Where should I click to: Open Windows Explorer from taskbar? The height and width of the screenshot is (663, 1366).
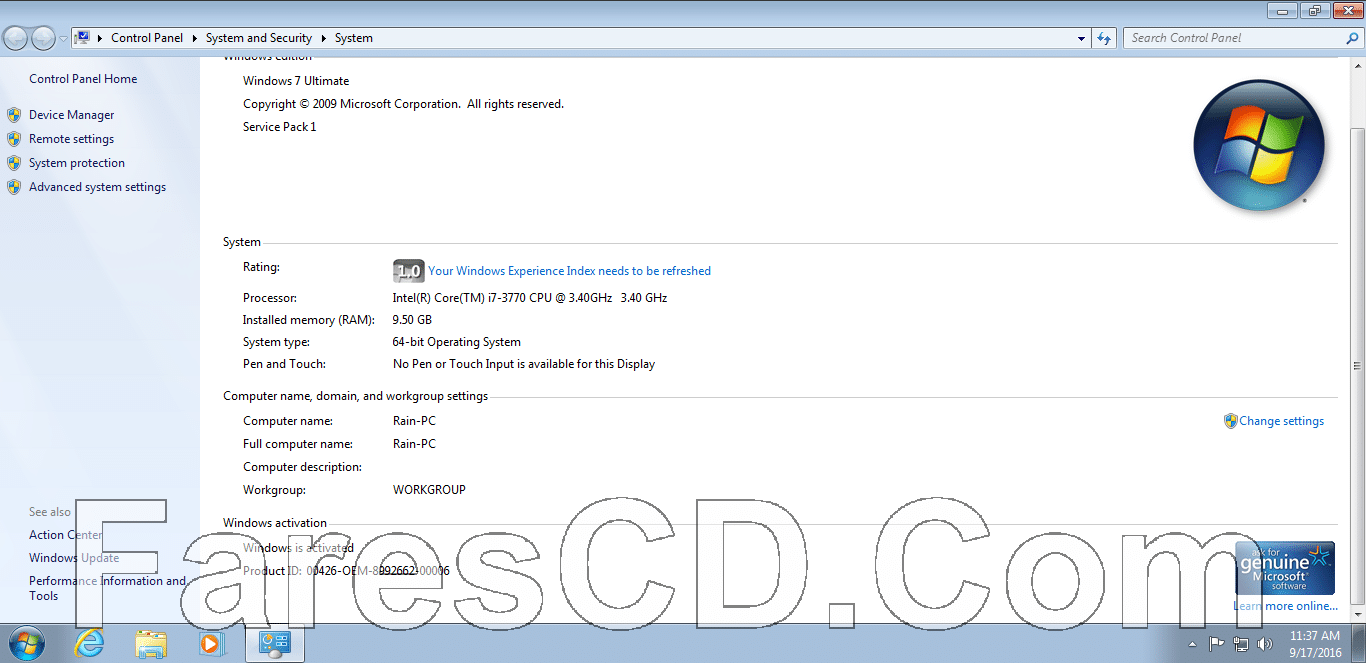(x=151, y=643)
